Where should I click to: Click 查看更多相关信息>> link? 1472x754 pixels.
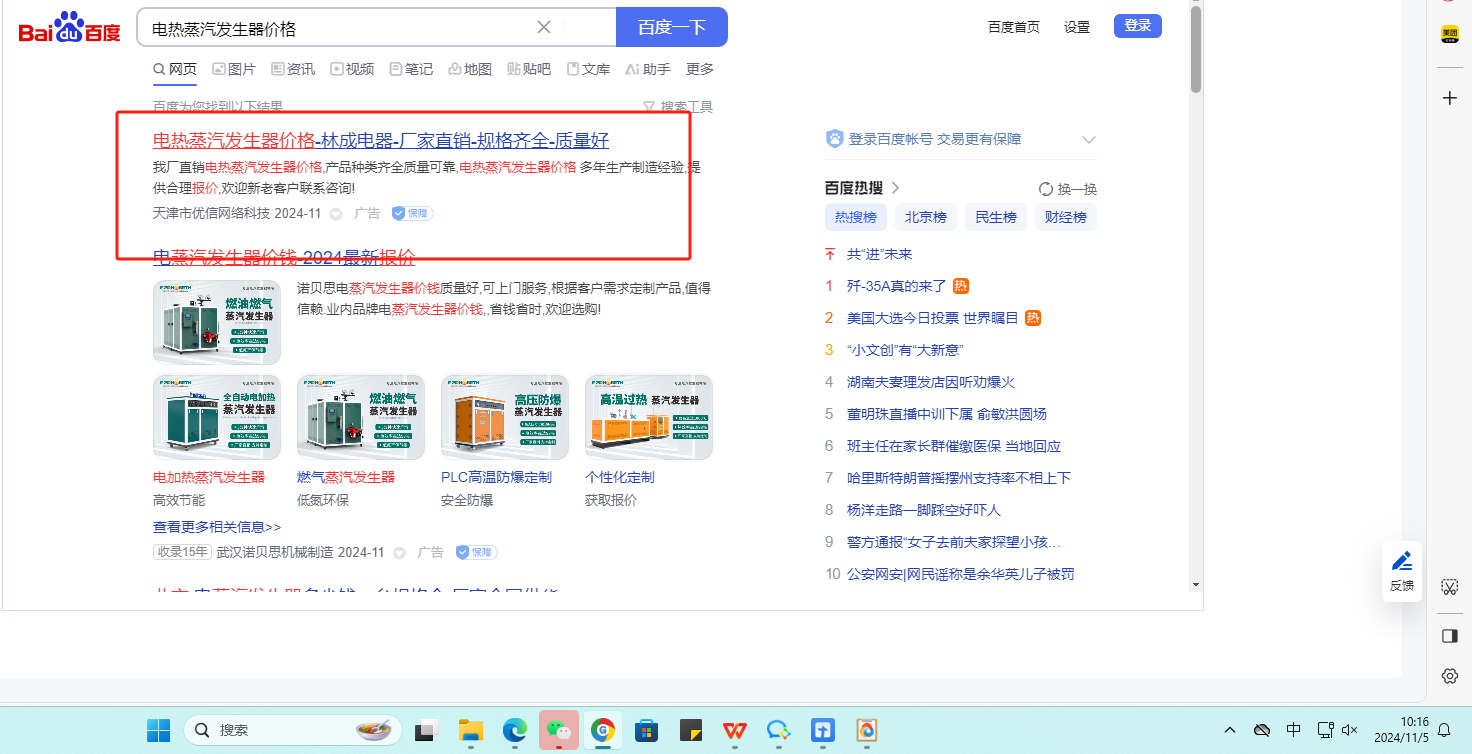217,527
